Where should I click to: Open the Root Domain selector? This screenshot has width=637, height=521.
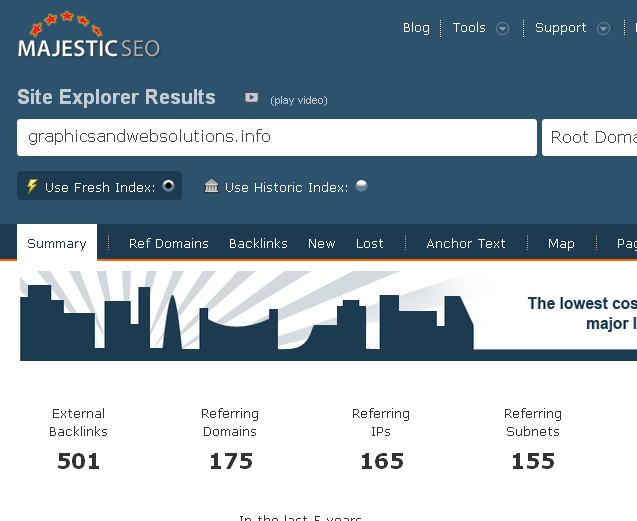(x=592, y=137)
